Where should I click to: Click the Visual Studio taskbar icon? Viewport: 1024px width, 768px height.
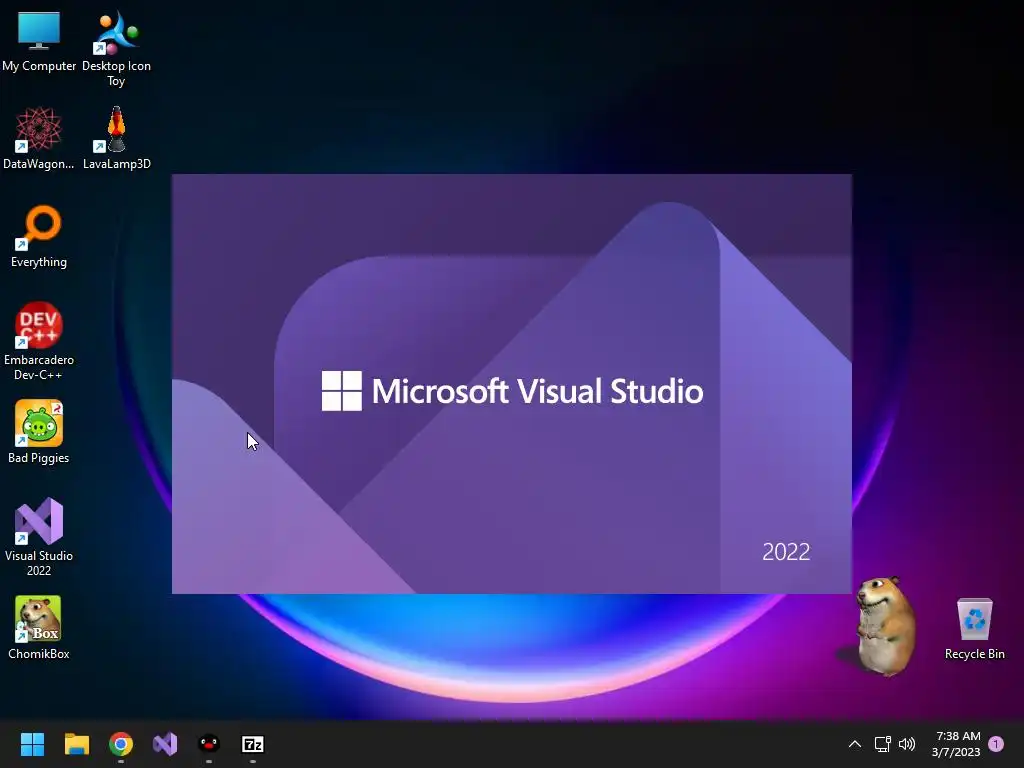pyautogui.click(x=165, y=744)
